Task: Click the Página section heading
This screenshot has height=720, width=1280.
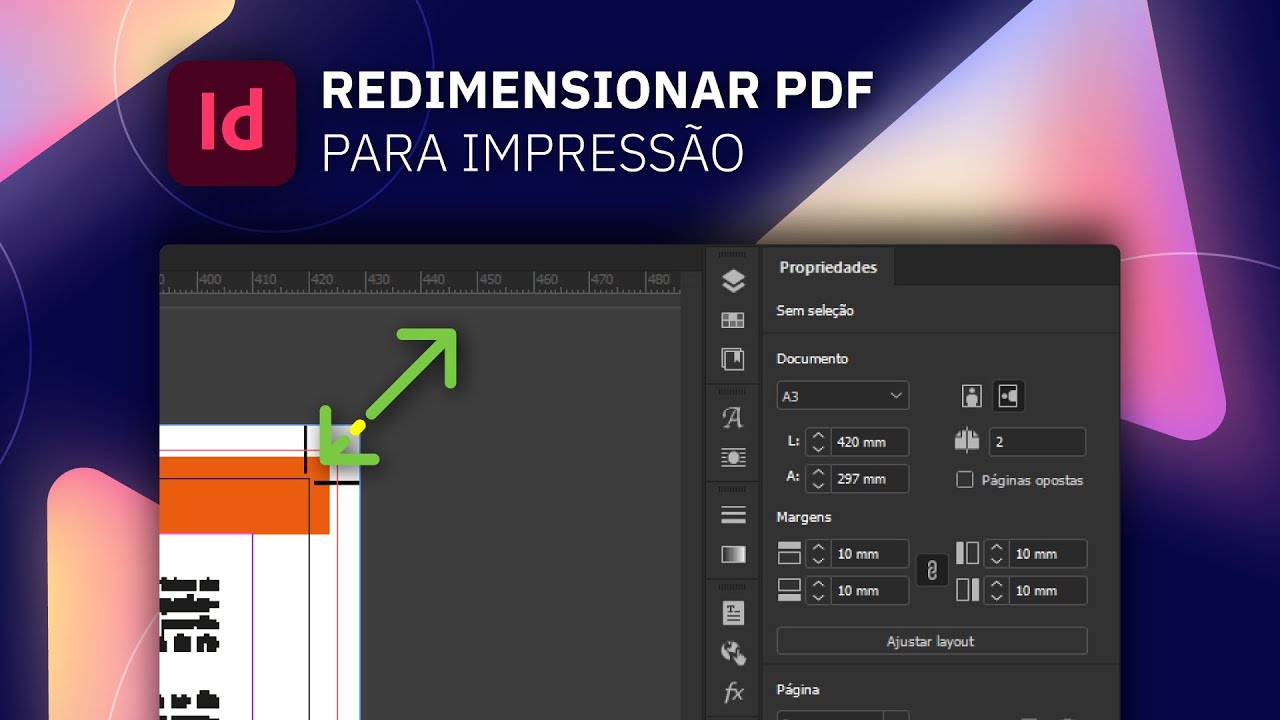Action: pyautogui.click(x=798, y=689)
